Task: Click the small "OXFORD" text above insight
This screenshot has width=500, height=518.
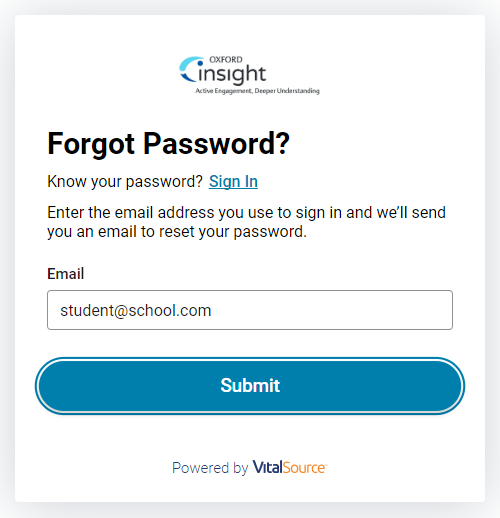Action: (x=226, y=60)
